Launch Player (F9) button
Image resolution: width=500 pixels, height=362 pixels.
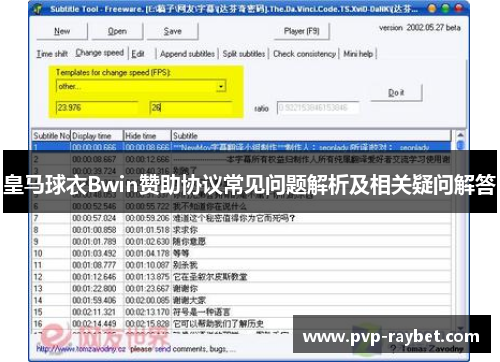click(x=302, y=31)
